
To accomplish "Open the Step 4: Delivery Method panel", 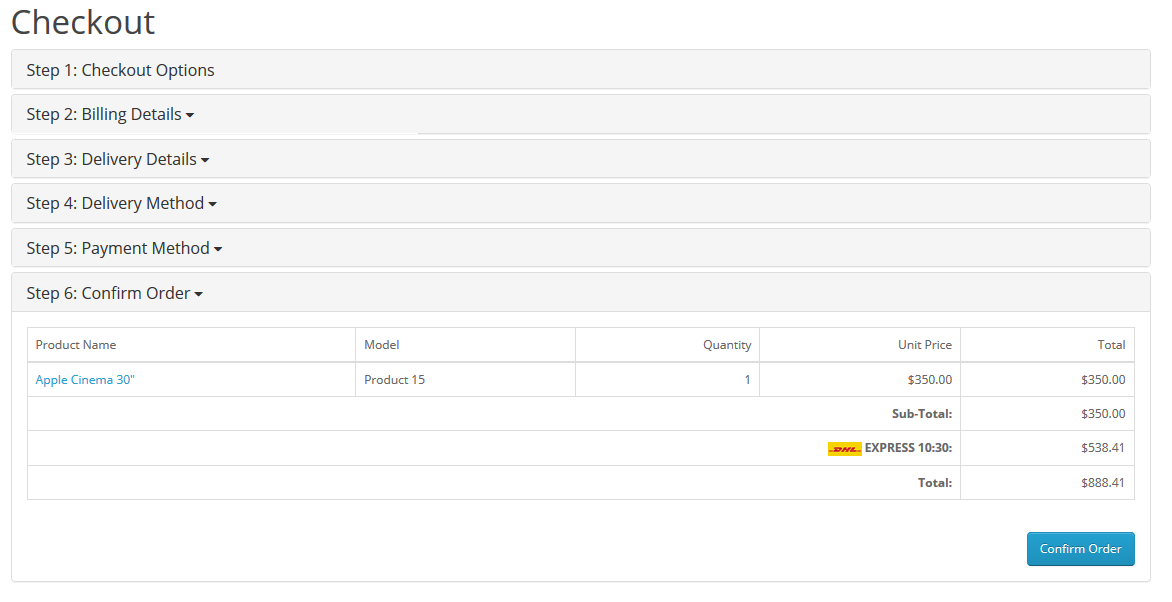I will 121,203.
